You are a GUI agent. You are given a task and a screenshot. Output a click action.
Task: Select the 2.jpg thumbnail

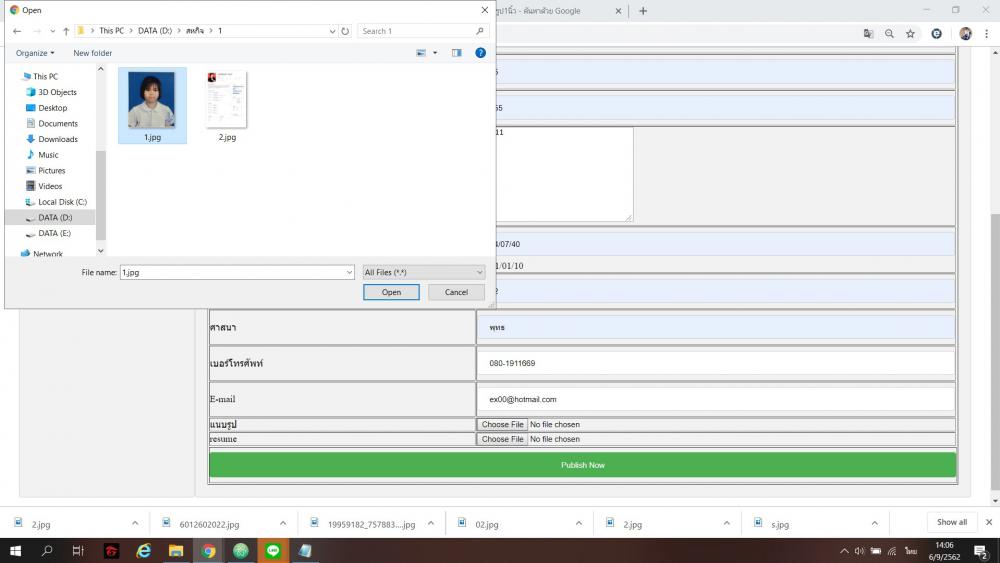[x=227, y=106]
